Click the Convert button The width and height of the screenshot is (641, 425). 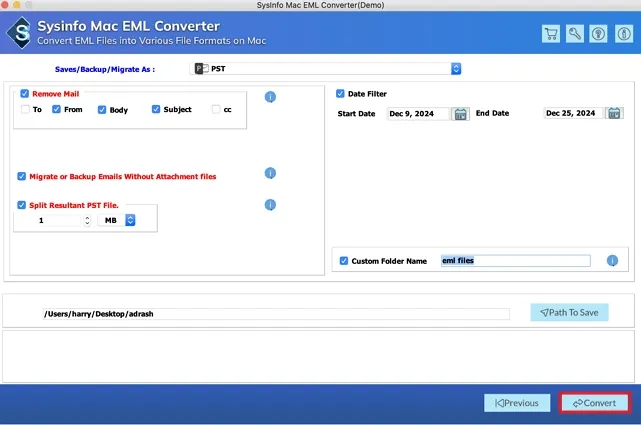tap(594, 403)
